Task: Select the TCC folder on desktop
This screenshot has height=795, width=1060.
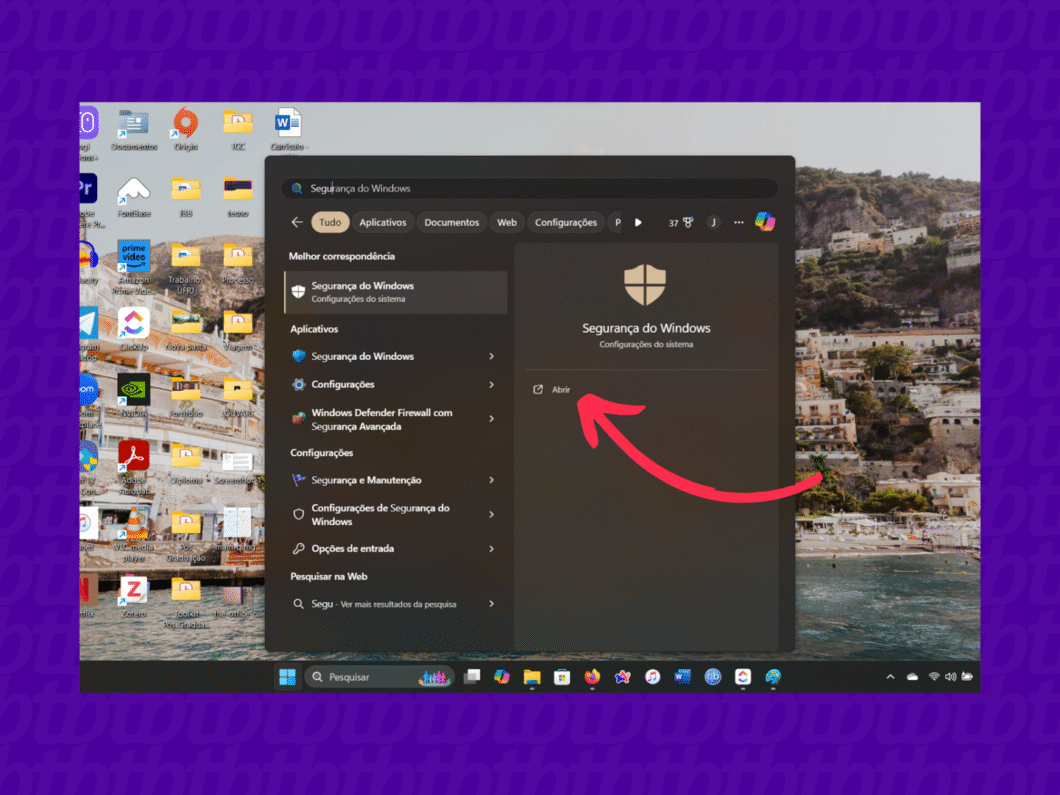Action: (238, 128)
